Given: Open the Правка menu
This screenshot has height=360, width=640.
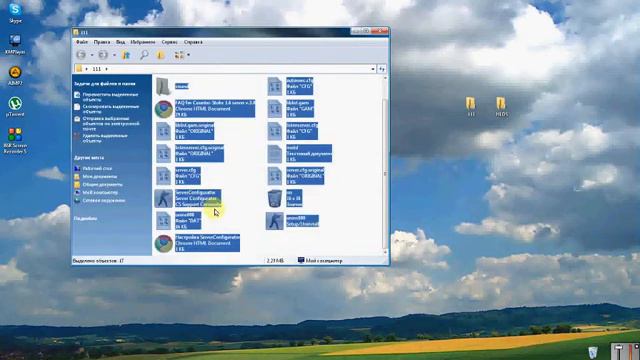Looking at the screenshot, I should click(102, 42).
